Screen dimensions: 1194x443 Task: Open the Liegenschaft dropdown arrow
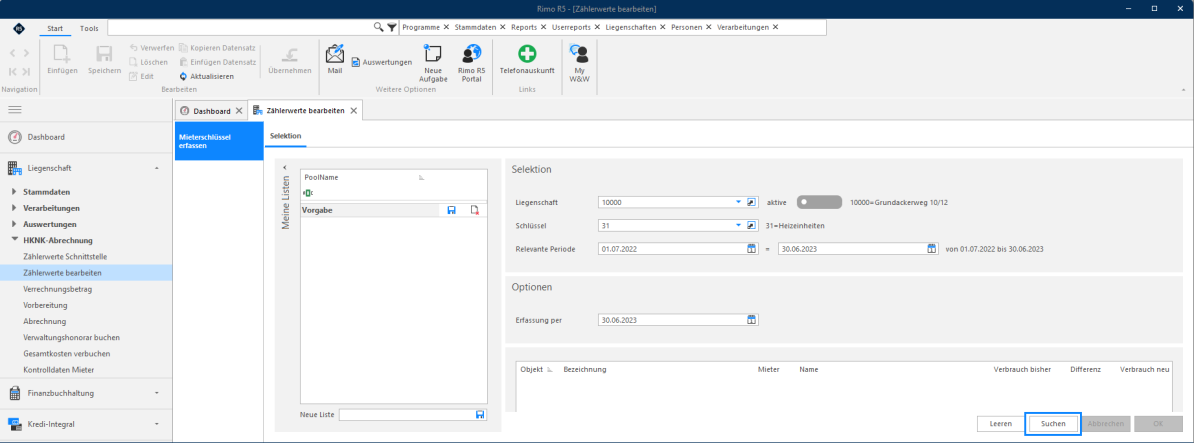point(738,202)
